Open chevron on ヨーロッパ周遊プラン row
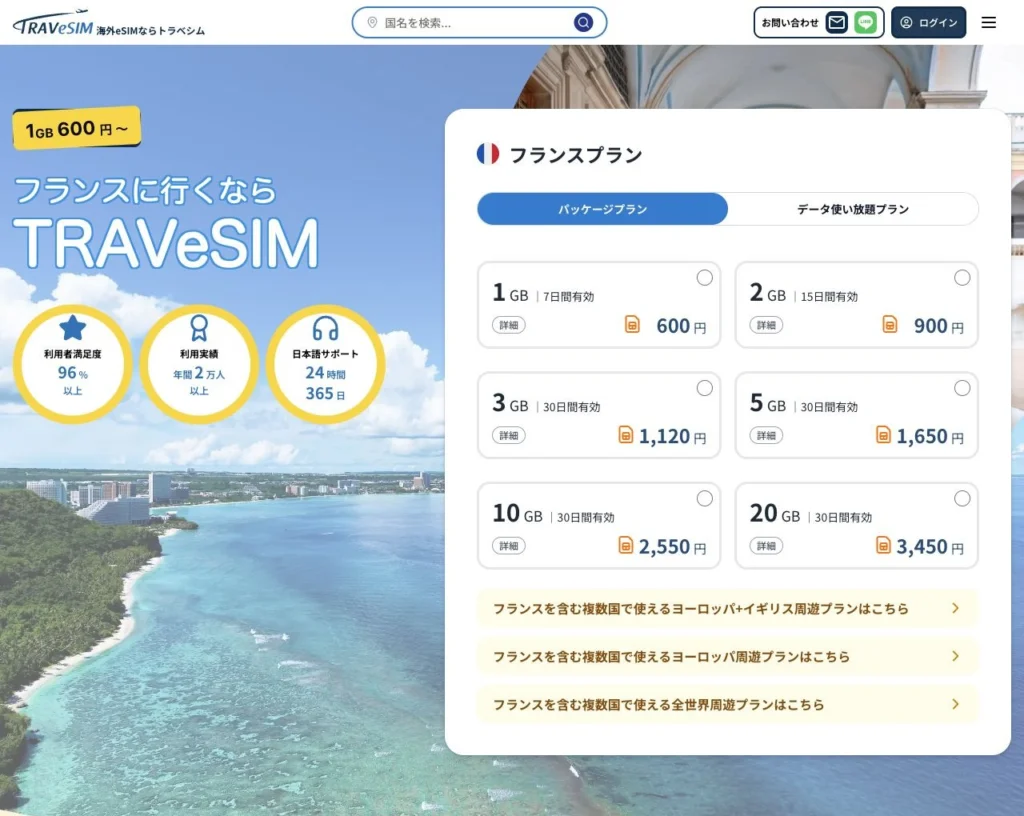Viewport: 1024px width, 816px height. coord(955,656)
